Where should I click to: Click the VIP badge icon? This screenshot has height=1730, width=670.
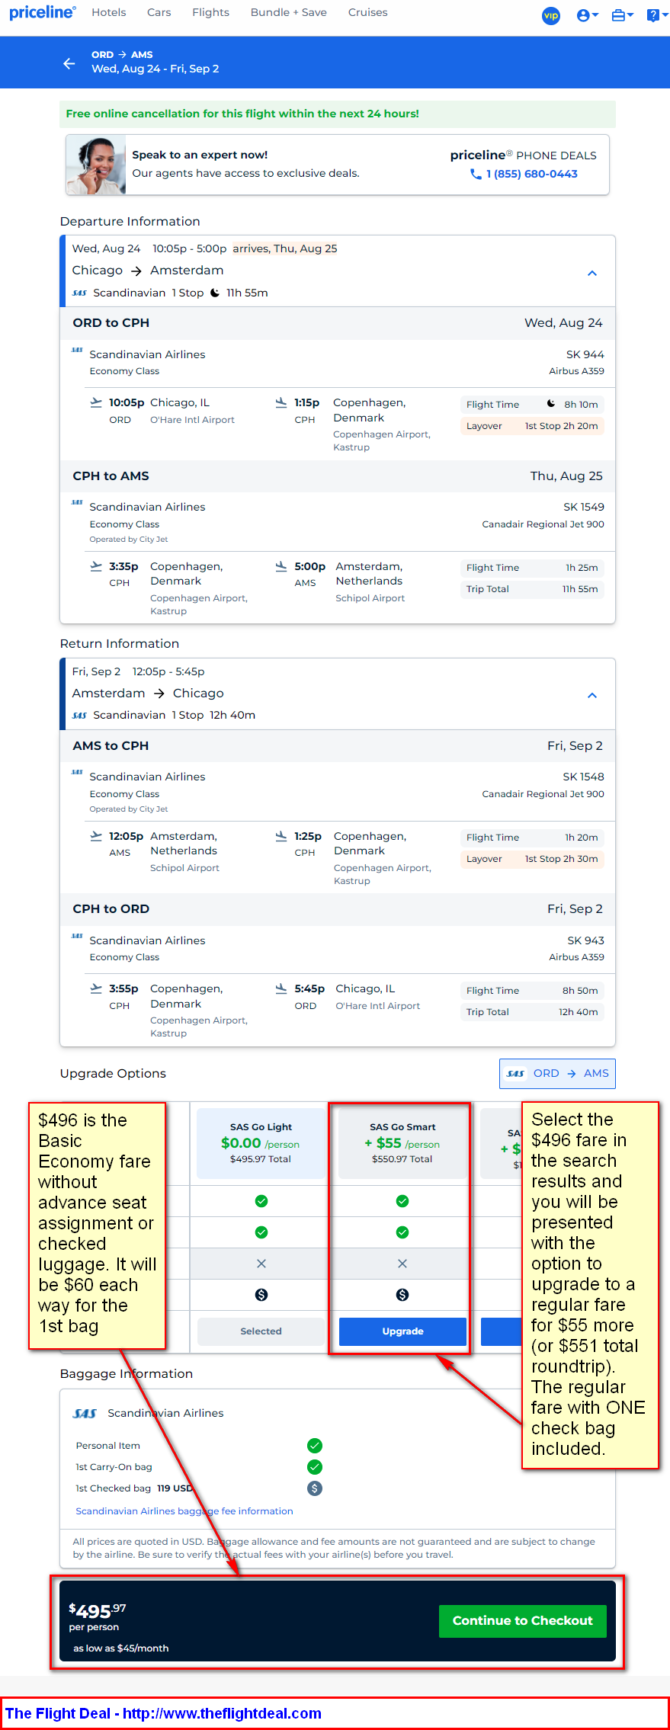pyautogui.click(x=550, y=15)
